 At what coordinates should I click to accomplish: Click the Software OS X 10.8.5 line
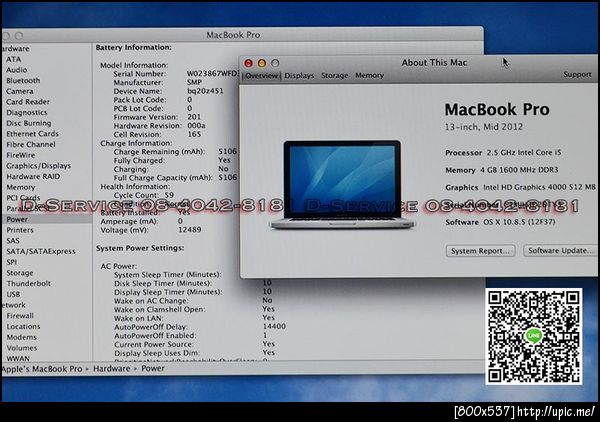click(x=500, y=222)
